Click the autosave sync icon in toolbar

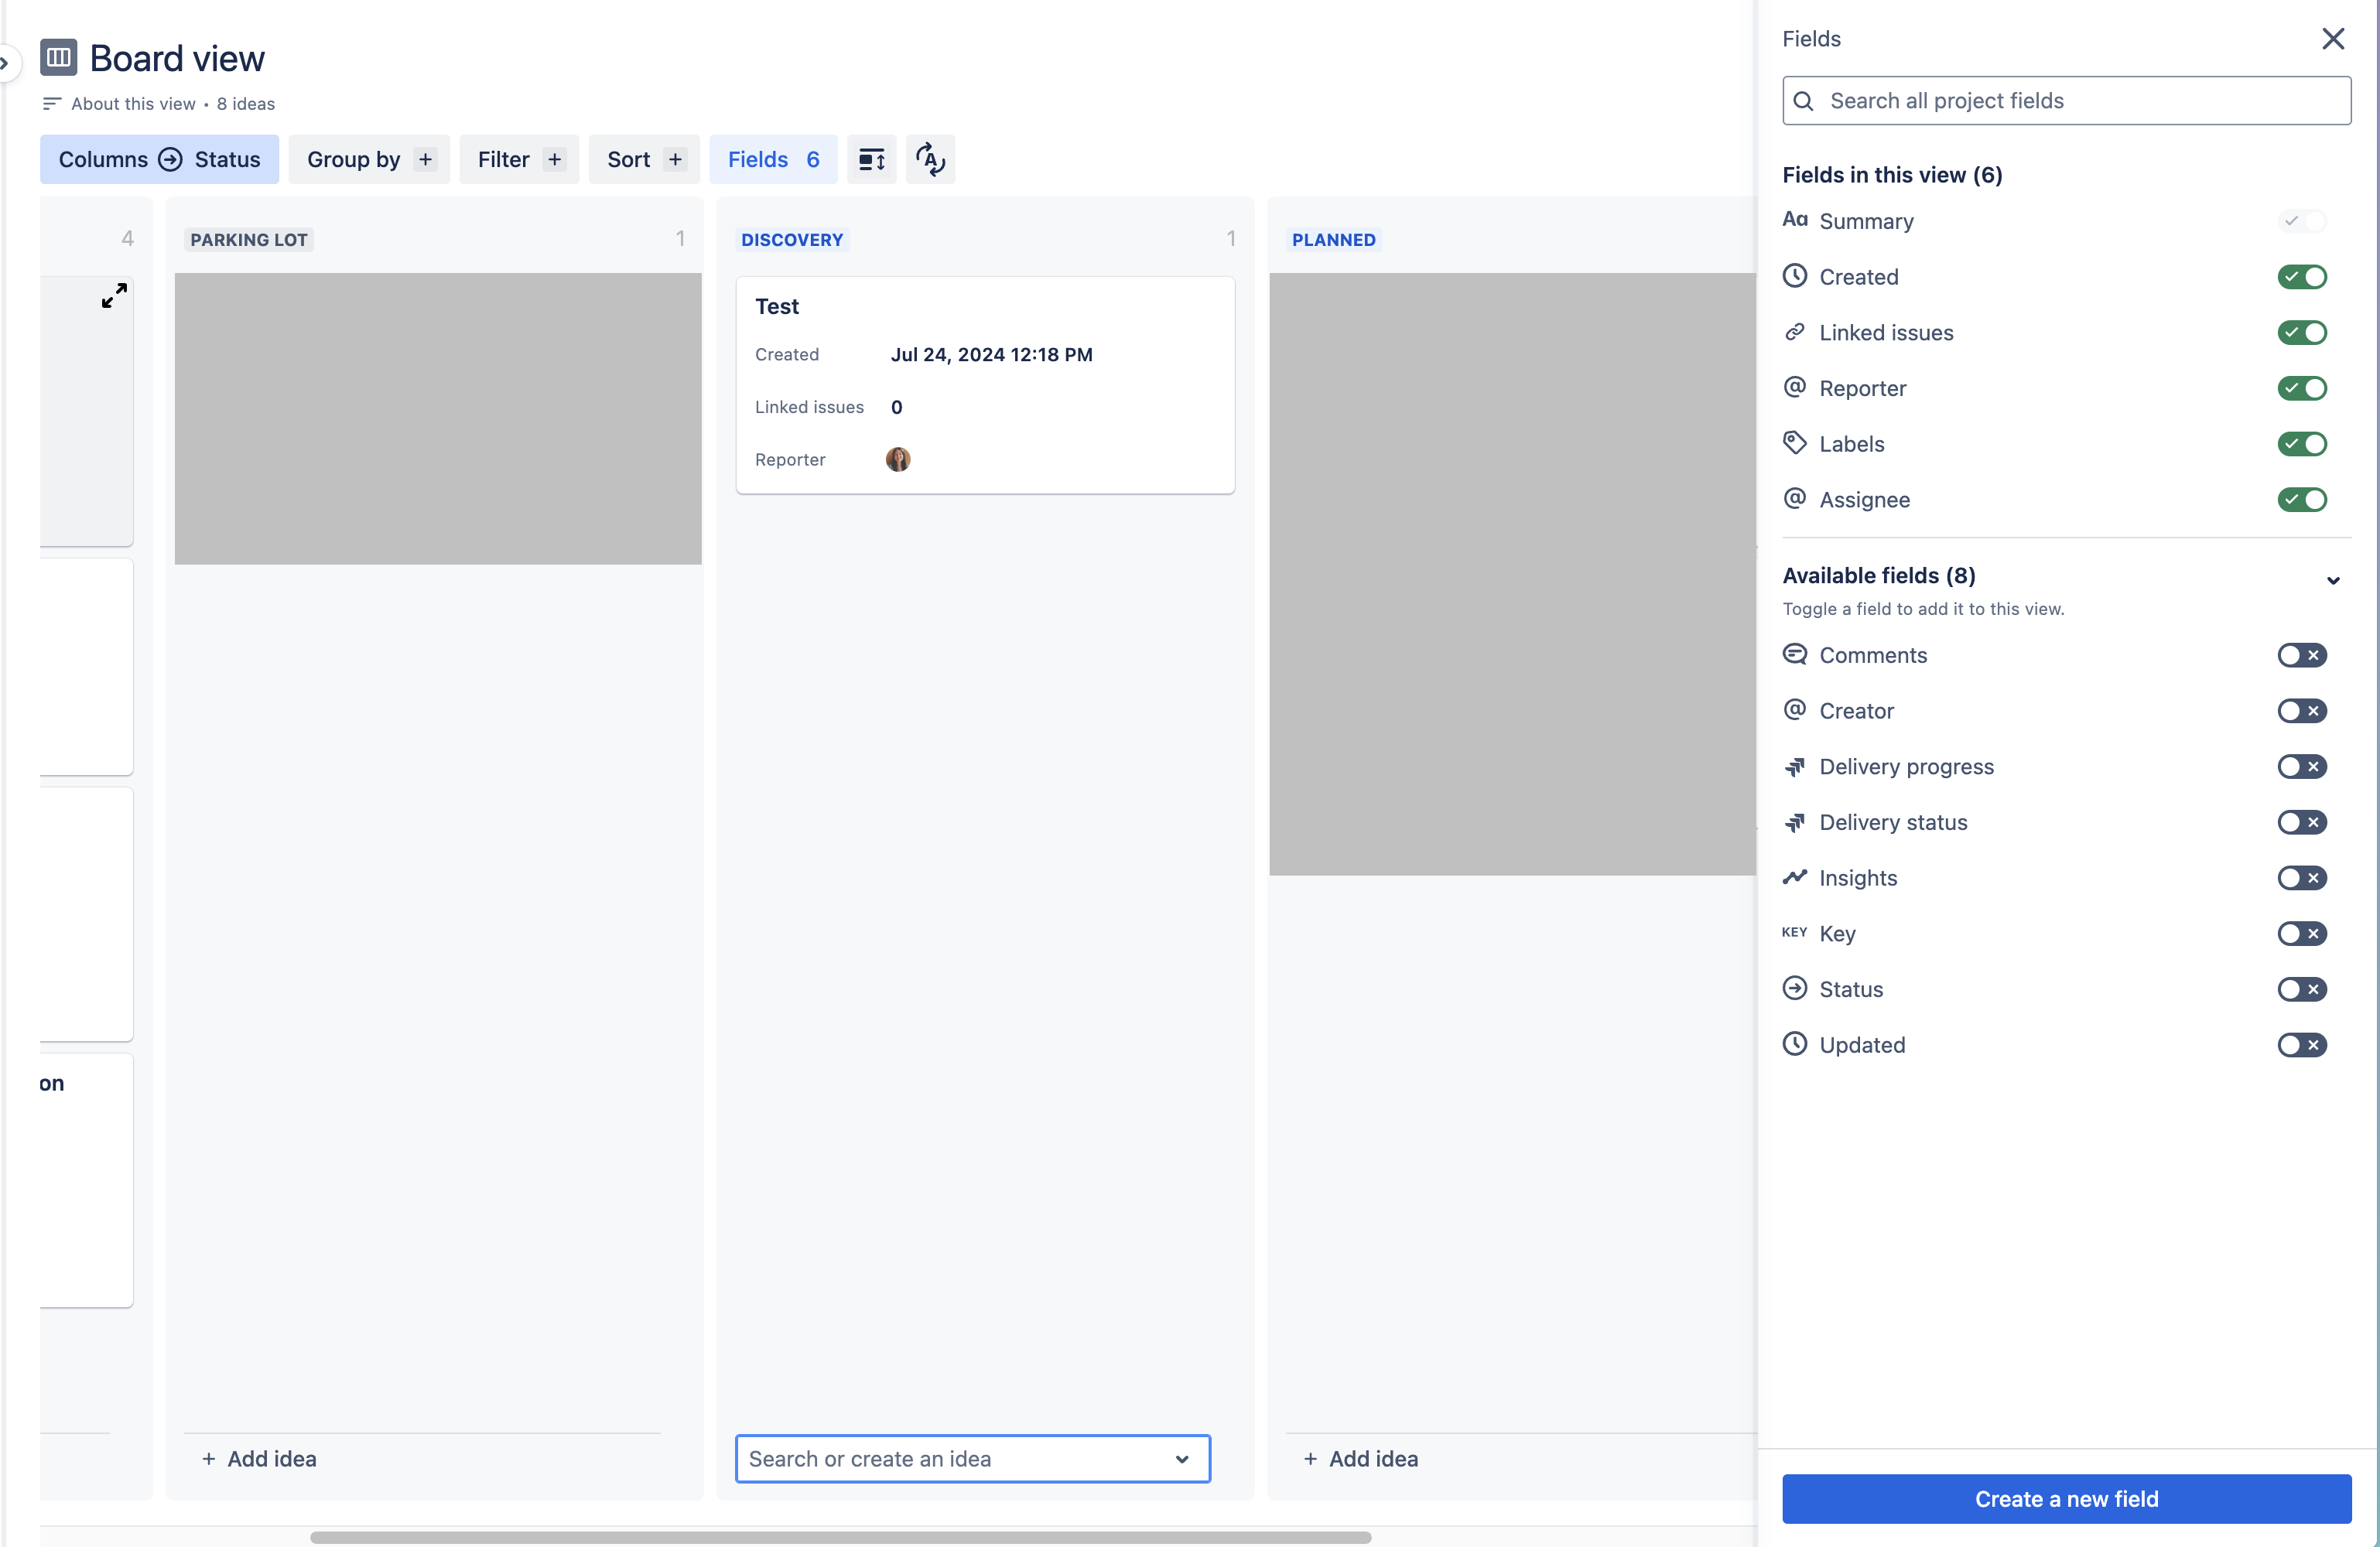(x=930, y=160)
